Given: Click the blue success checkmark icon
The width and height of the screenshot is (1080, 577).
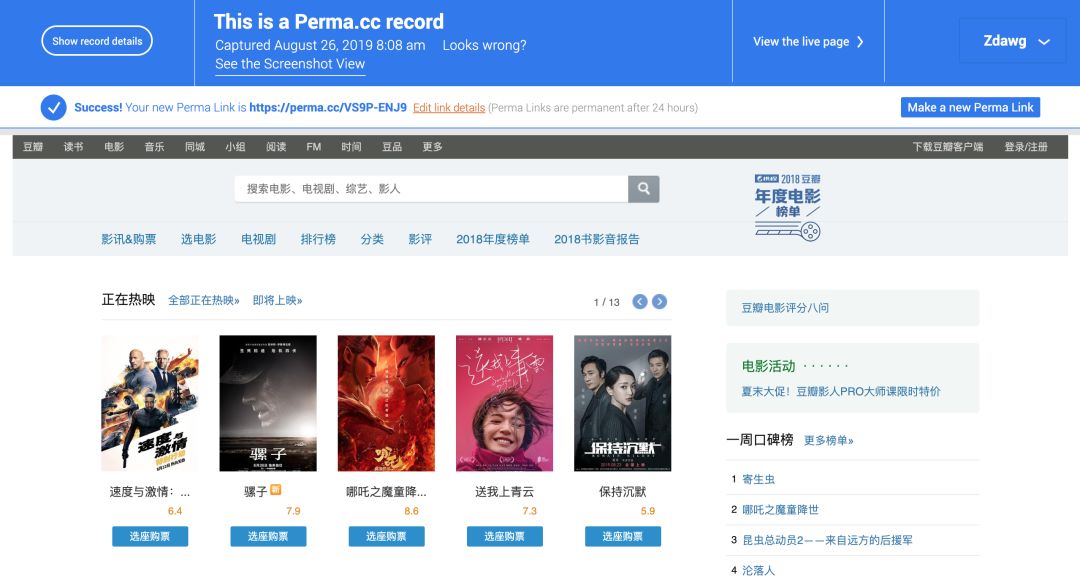Looking at the screenshot, I should [x=53, y=107].
